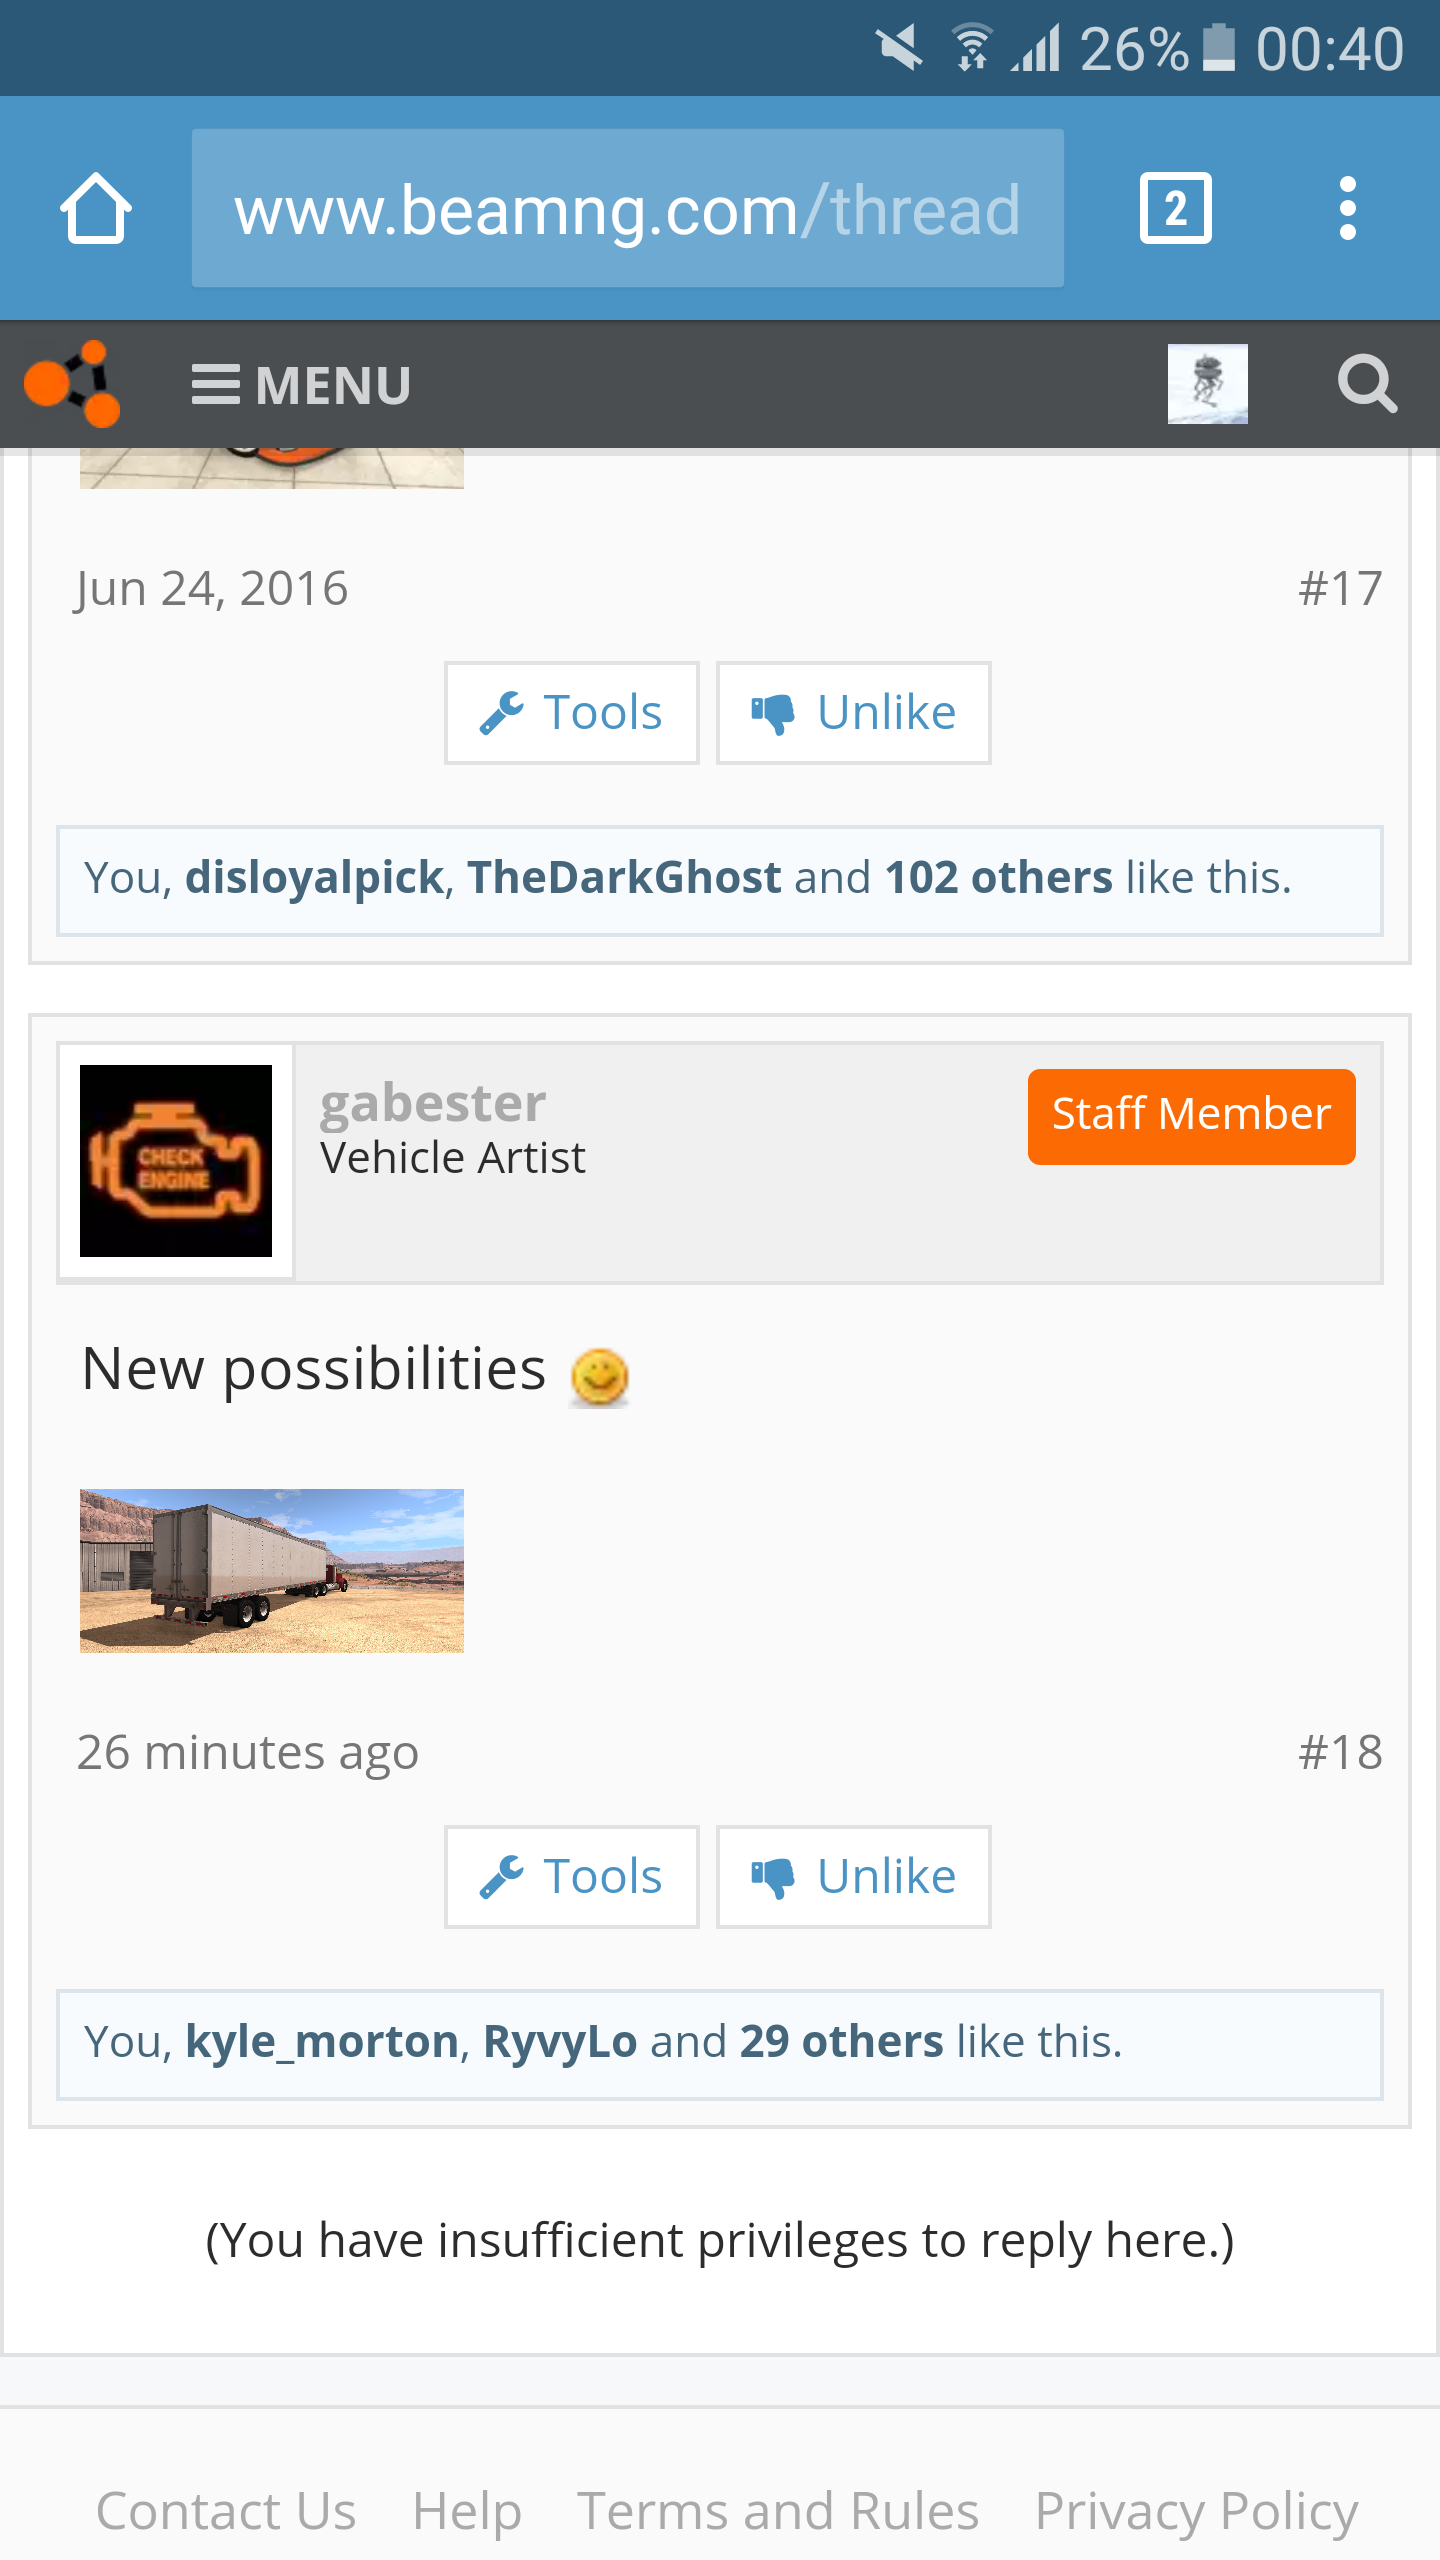This screenshot has width=1440, height=2560.
Task: Open the forum search magnifier
Action: pyautogui.click(x=1367, y=384)
